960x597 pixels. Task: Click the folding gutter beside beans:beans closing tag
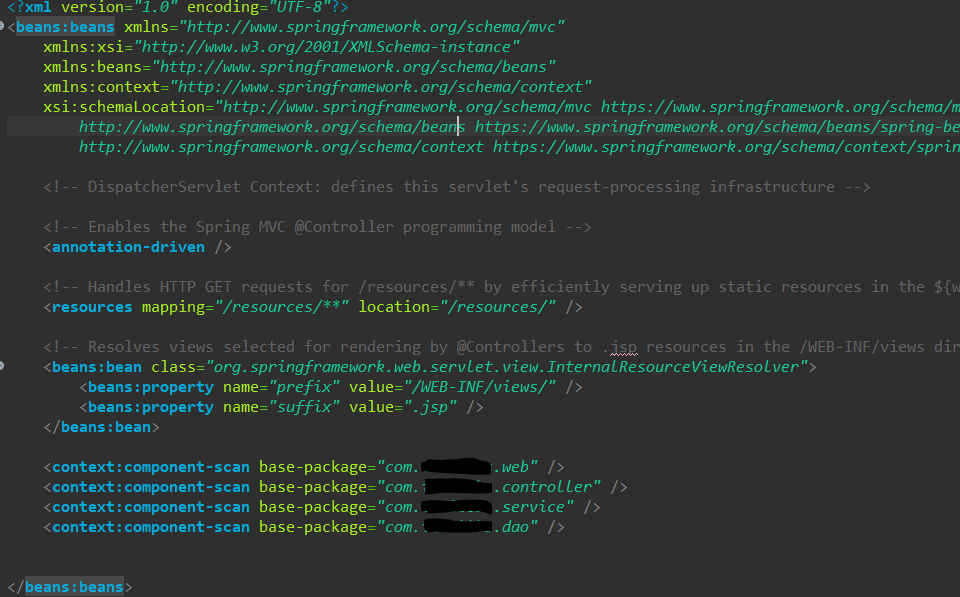[5, 587]
